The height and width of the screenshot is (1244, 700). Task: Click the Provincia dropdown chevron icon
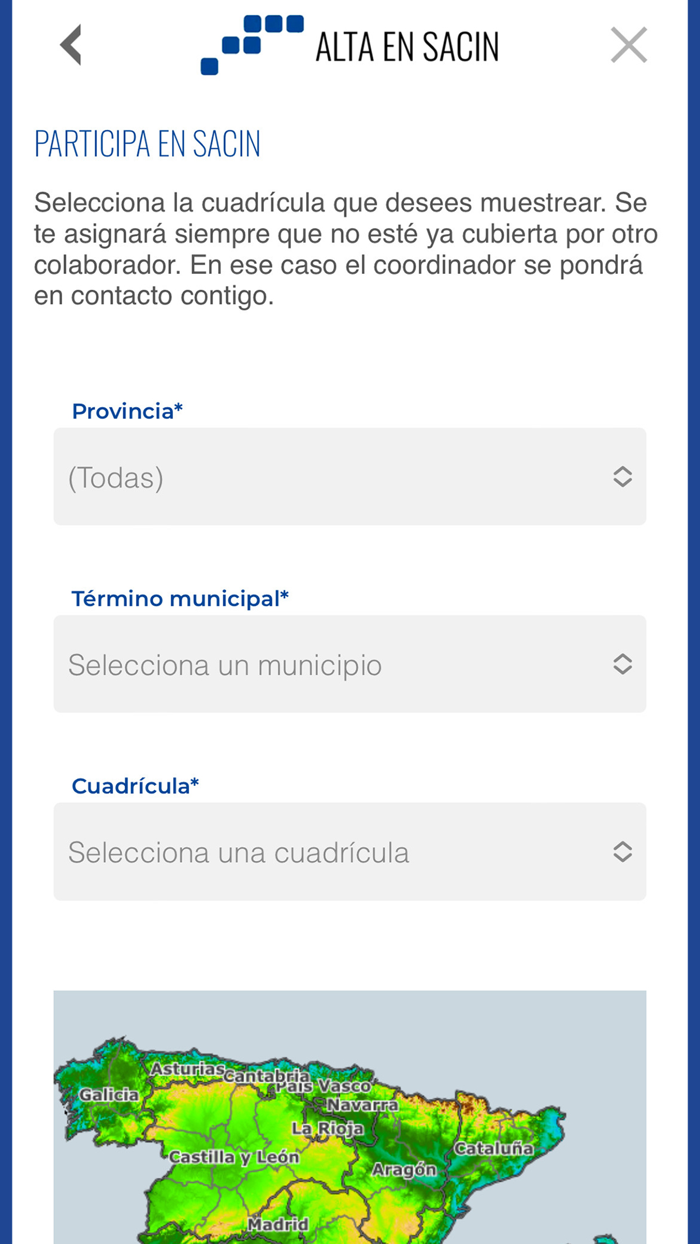[621, 477]
